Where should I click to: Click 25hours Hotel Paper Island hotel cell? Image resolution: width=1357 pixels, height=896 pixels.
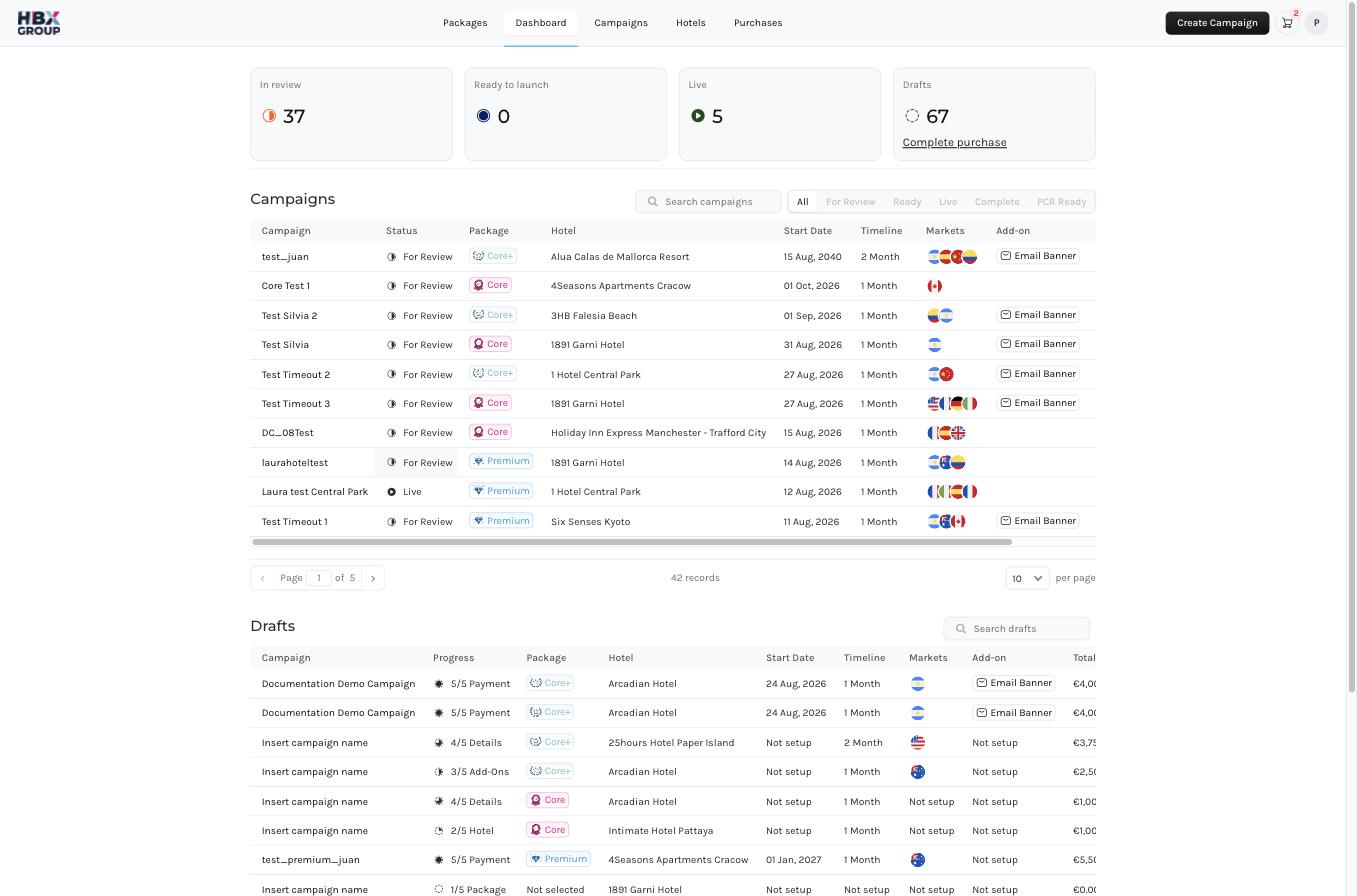point(671,743)
